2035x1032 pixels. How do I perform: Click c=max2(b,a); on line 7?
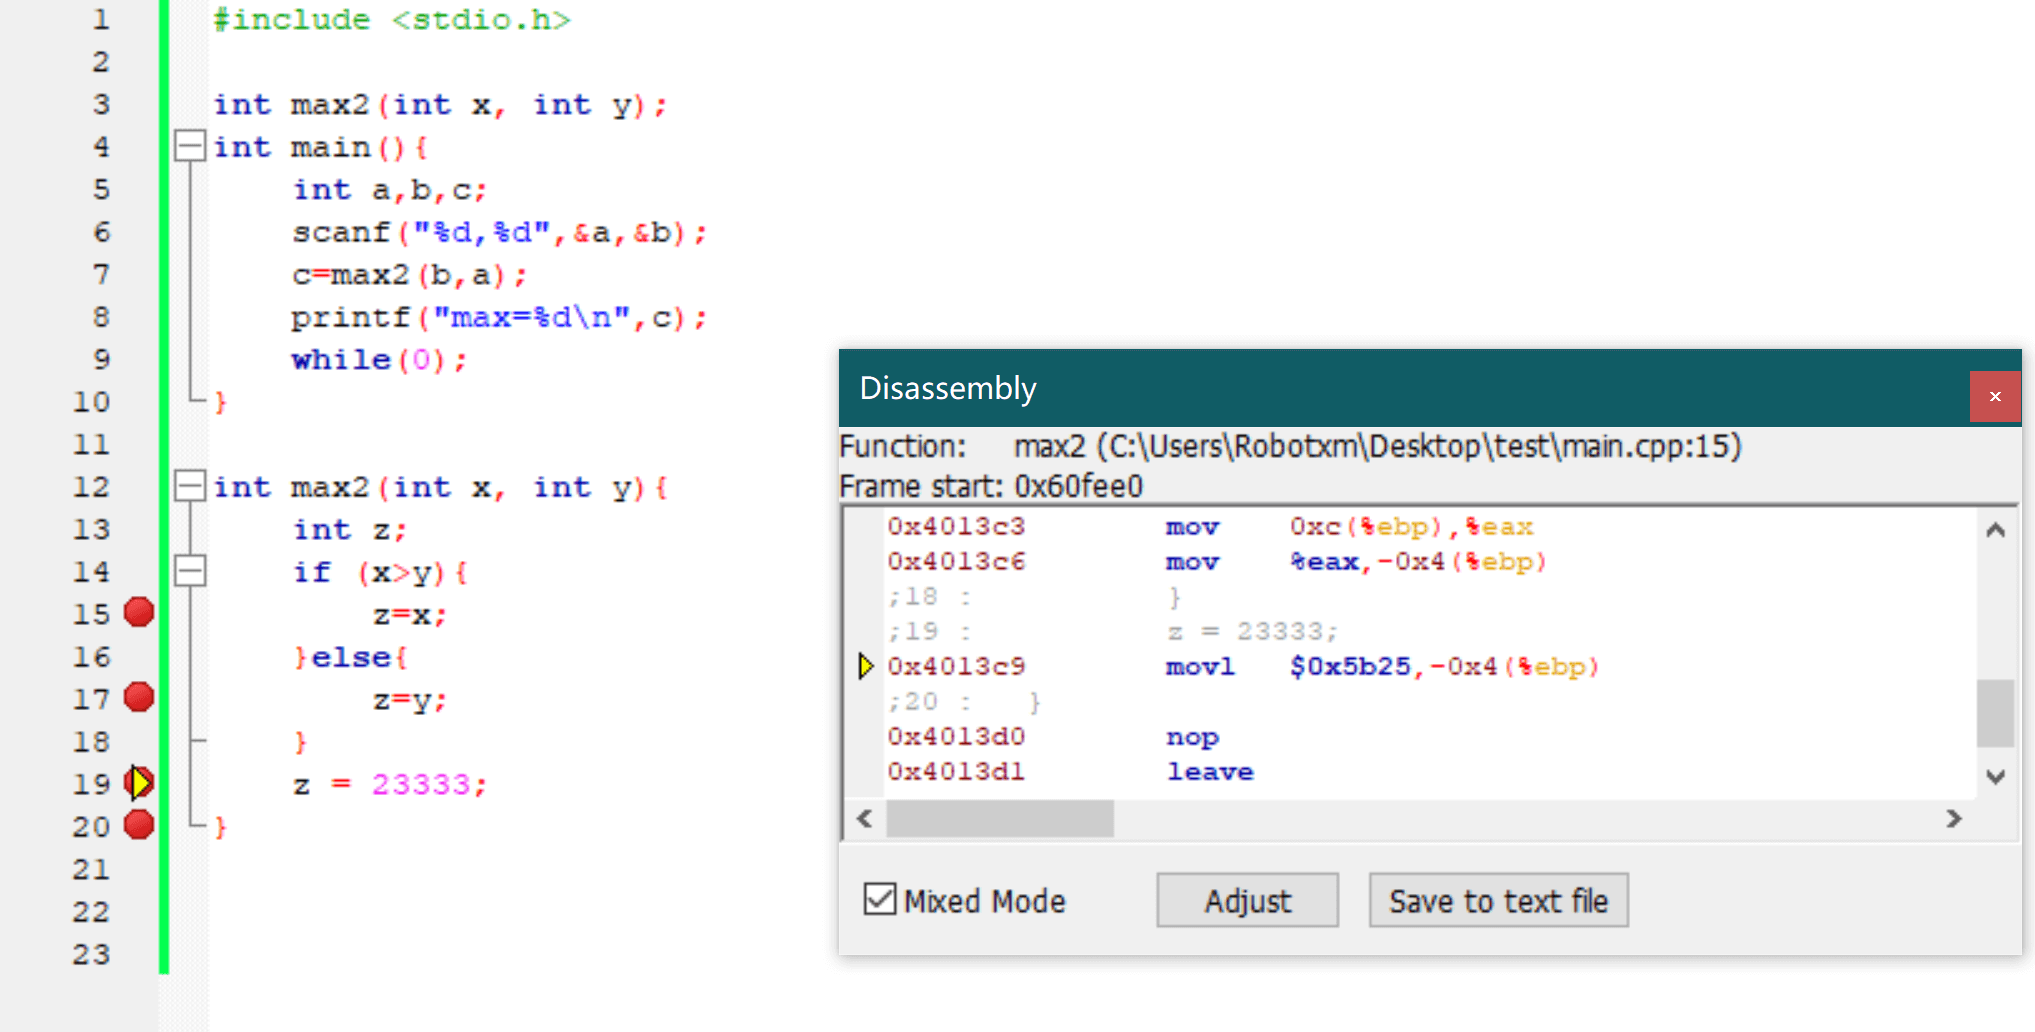[x=409, y=274]
